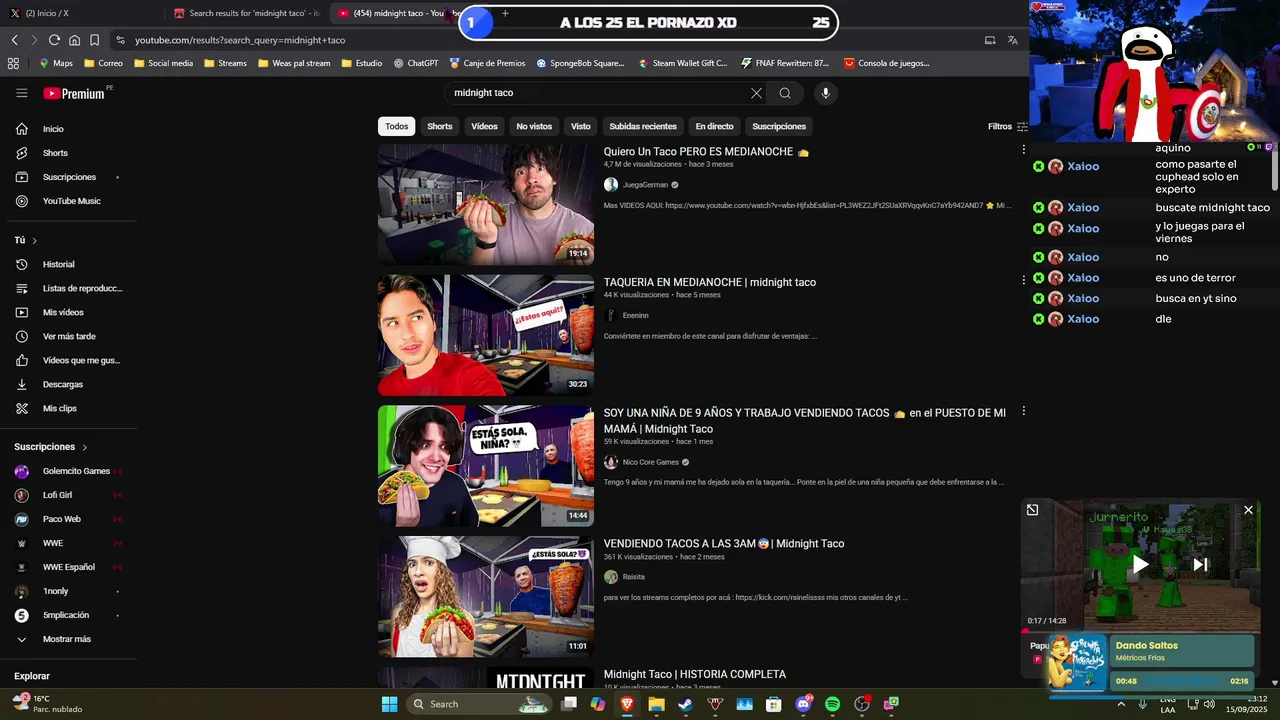Open the WWE Español subscription
The width and height of the screenshot is (1280, 720).
pyautogui.click(x=68, y=567)
